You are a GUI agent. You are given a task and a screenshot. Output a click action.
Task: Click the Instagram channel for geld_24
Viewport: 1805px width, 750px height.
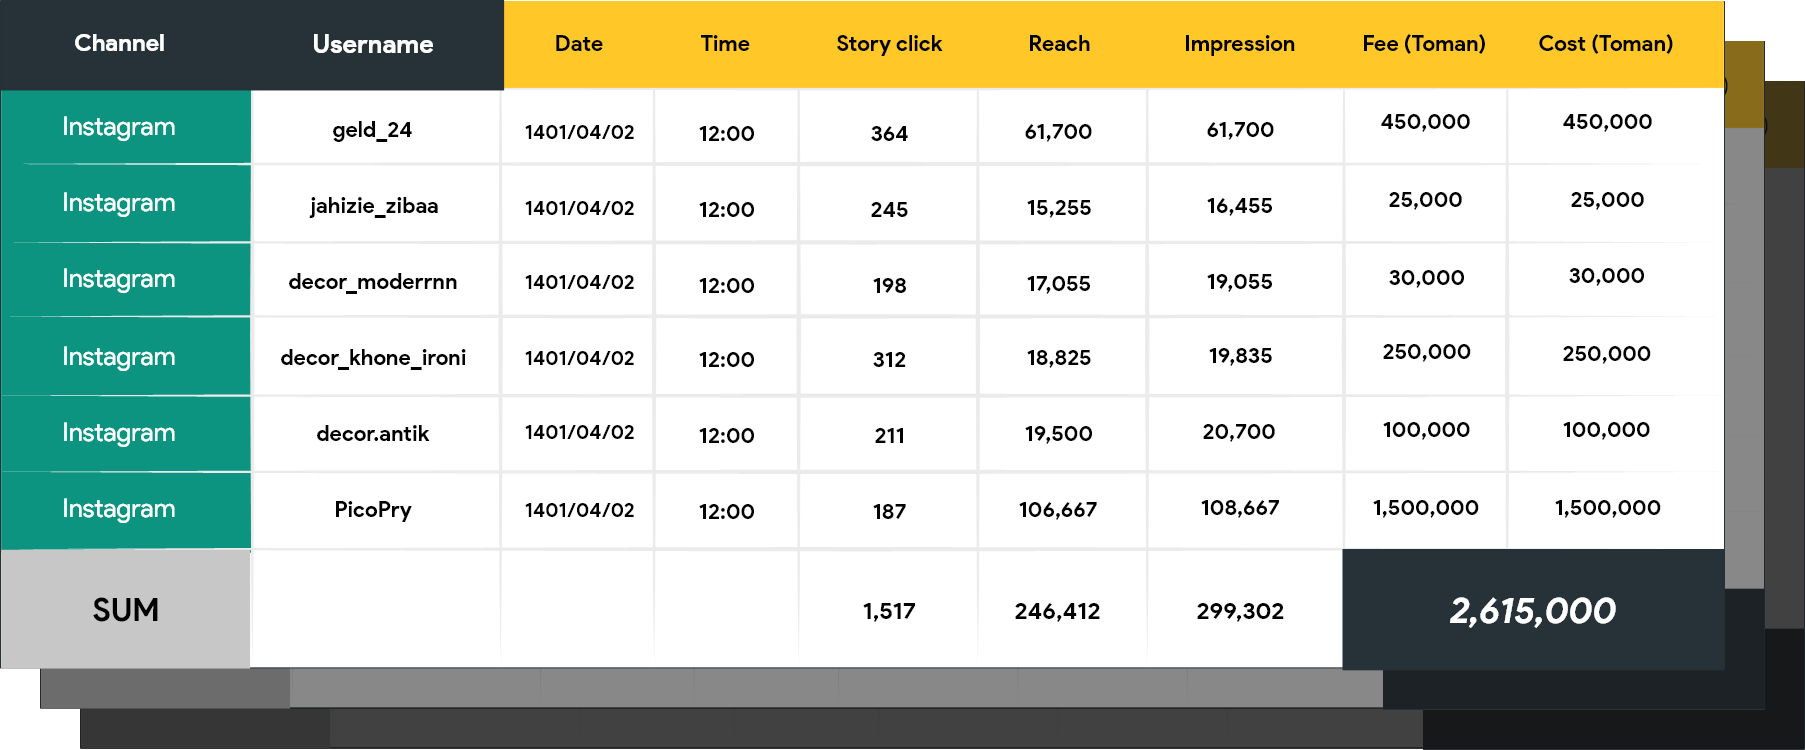pyautogui.click(x=119, y=127)
